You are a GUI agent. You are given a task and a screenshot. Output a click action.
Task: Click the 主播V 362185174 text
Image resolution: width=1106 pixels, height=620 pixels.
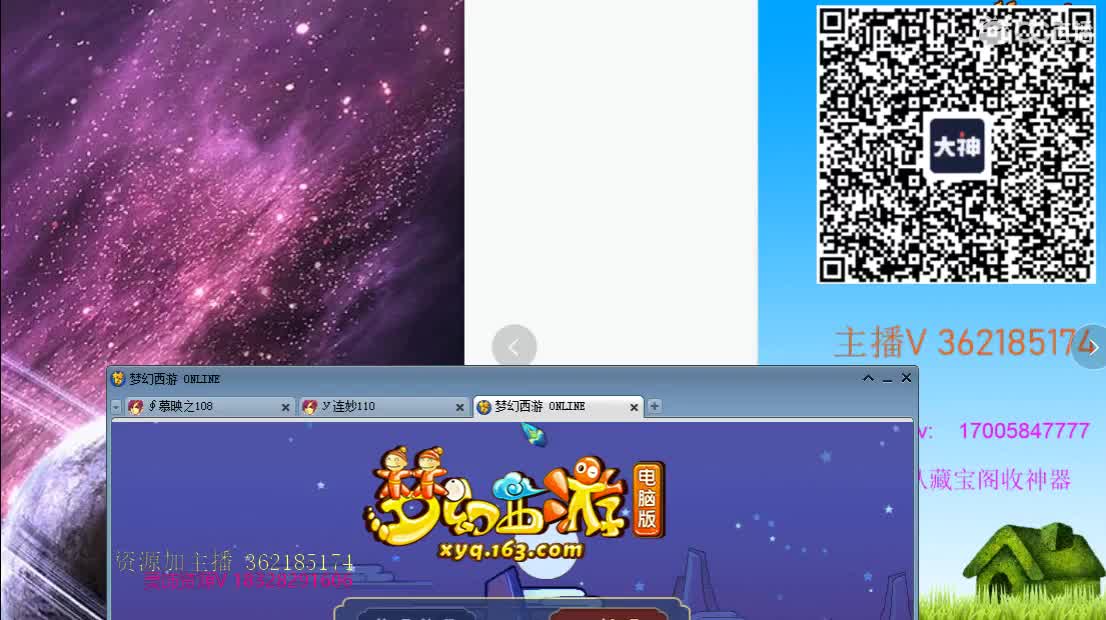(x=964, y=343)
